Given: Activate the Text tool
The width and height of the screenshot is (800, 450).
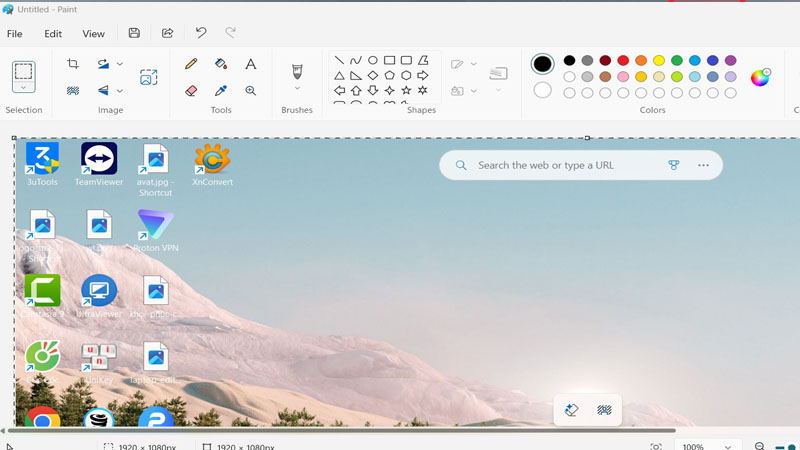Looking at the screenshot, I should (x=251, y=64).
